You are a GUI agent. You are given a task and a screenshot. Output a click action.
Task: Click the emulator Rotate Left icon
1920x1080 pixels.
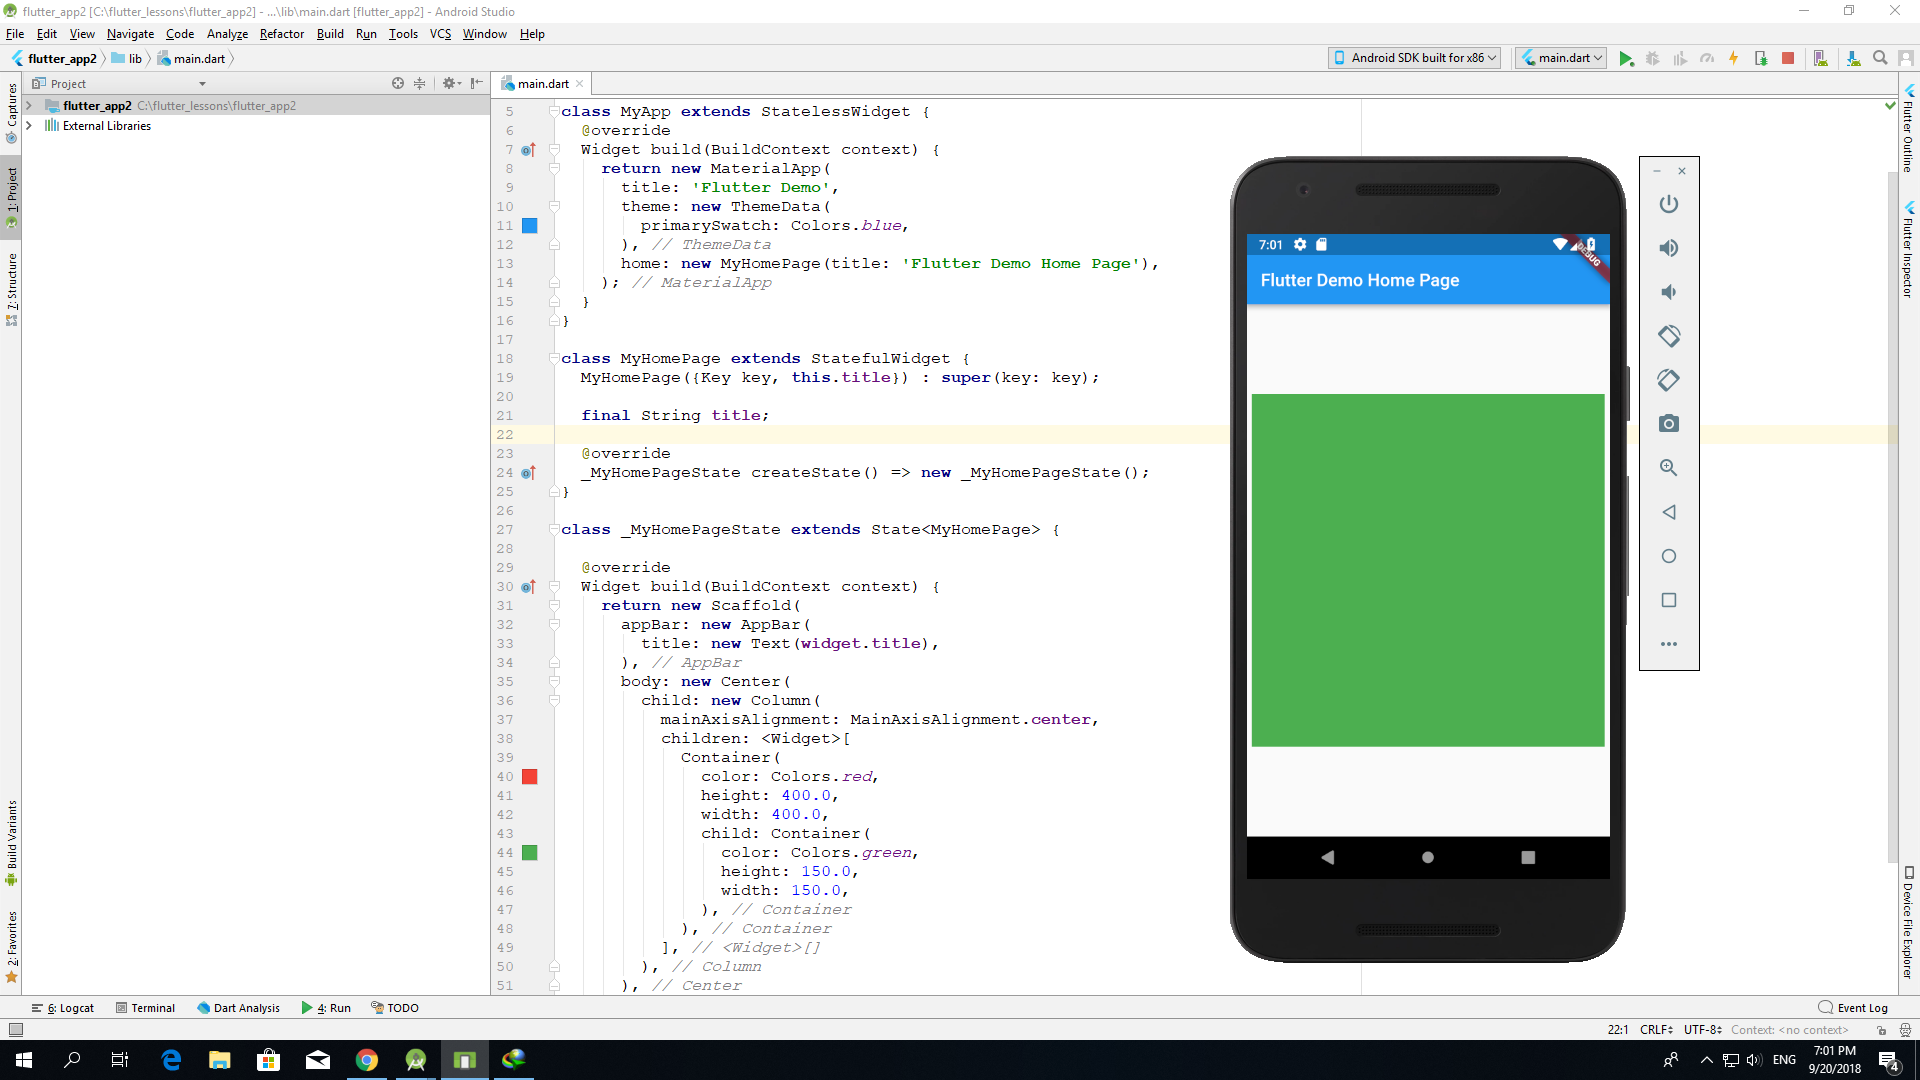click(x=1668, y=336)
